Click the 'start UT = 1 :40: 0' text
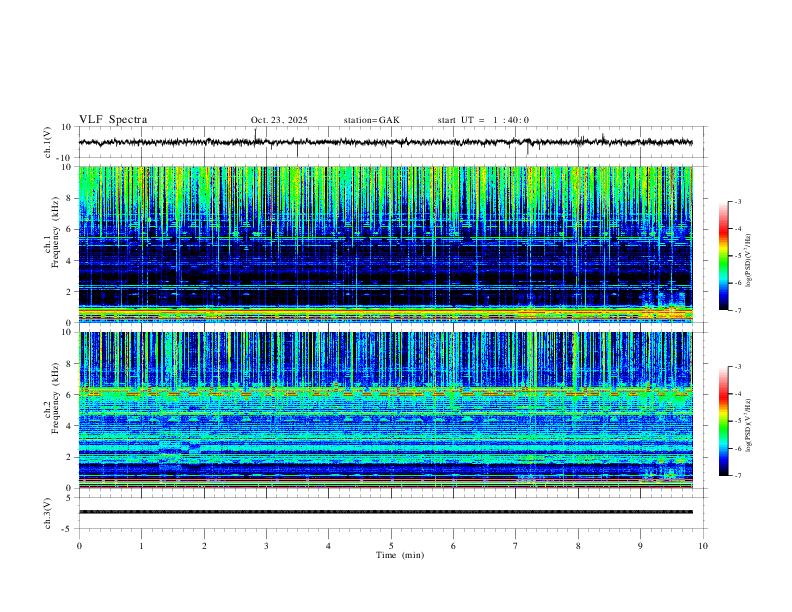 click(x=483, y=120)
